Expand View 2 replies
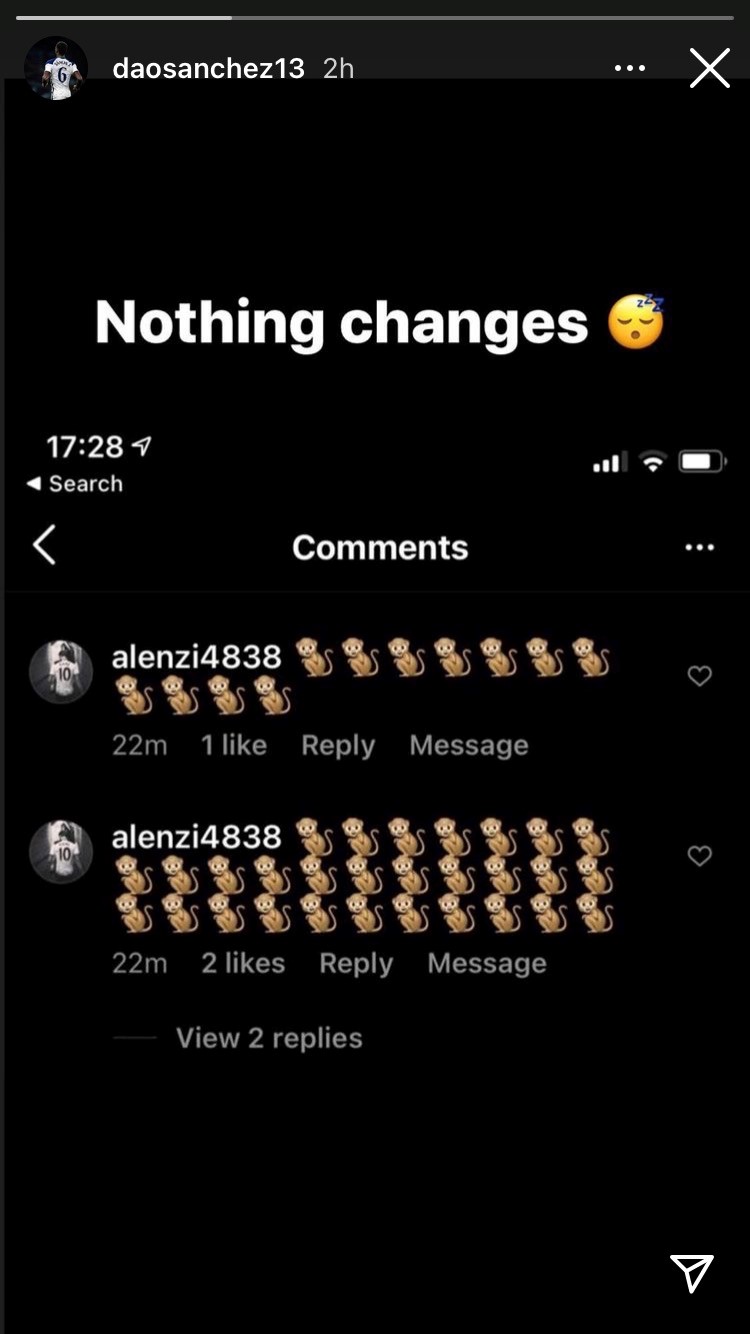750x1334 pixels. (x=269, y=1038)
